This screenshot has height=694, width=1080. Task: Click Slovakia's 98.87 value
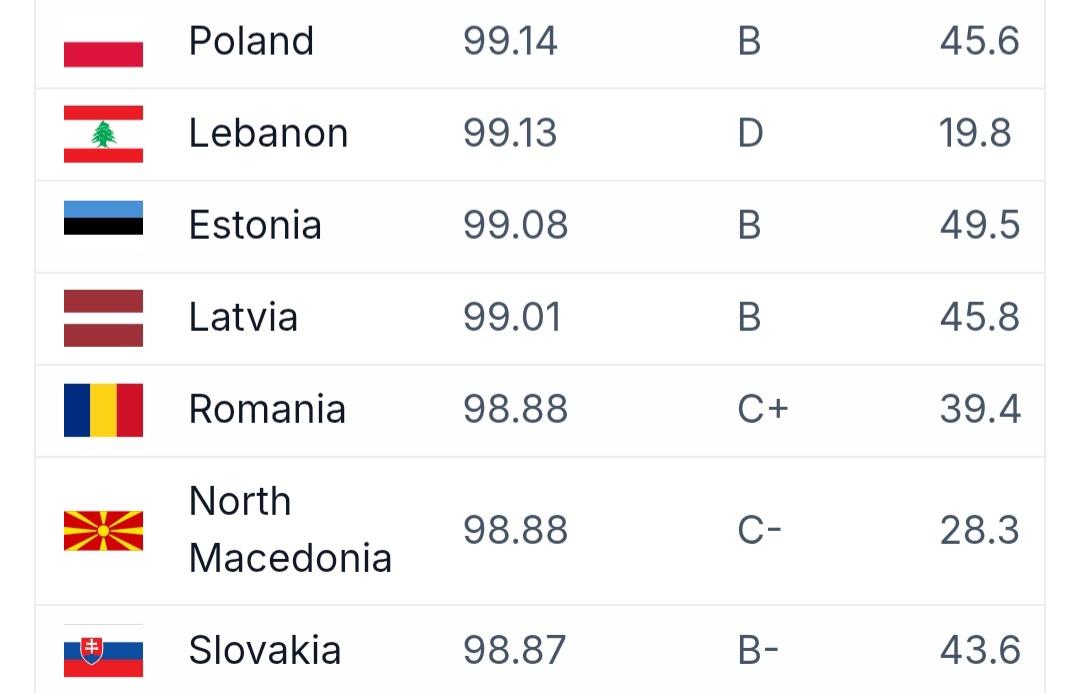[x=515, y=651]
